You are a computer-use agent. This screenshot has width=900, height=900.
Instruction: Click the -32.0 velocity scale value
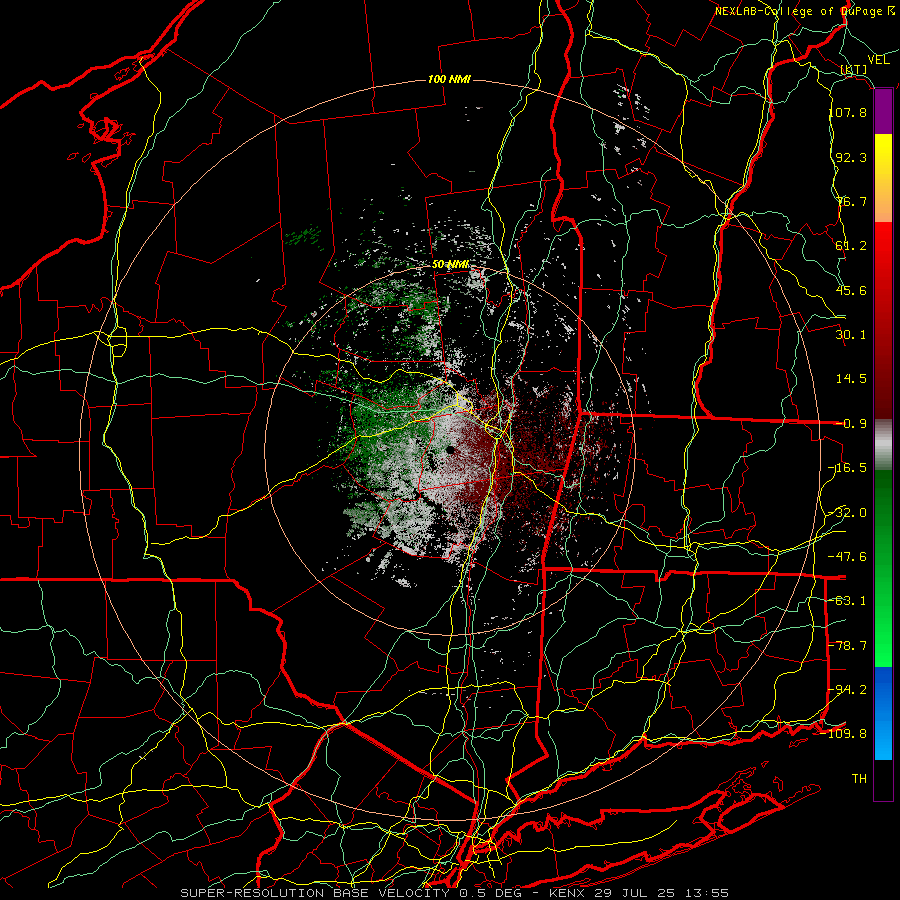[x=848, y=513]
